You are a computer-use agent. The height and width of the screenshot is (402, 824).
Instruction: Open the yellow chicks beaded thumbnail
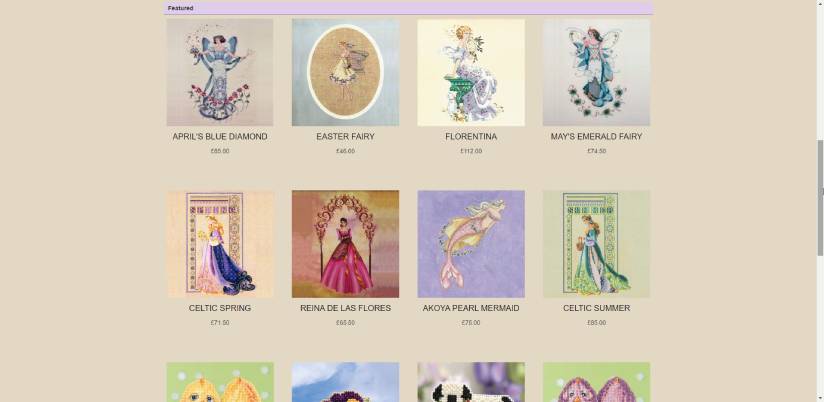click(x=220, y=382)
